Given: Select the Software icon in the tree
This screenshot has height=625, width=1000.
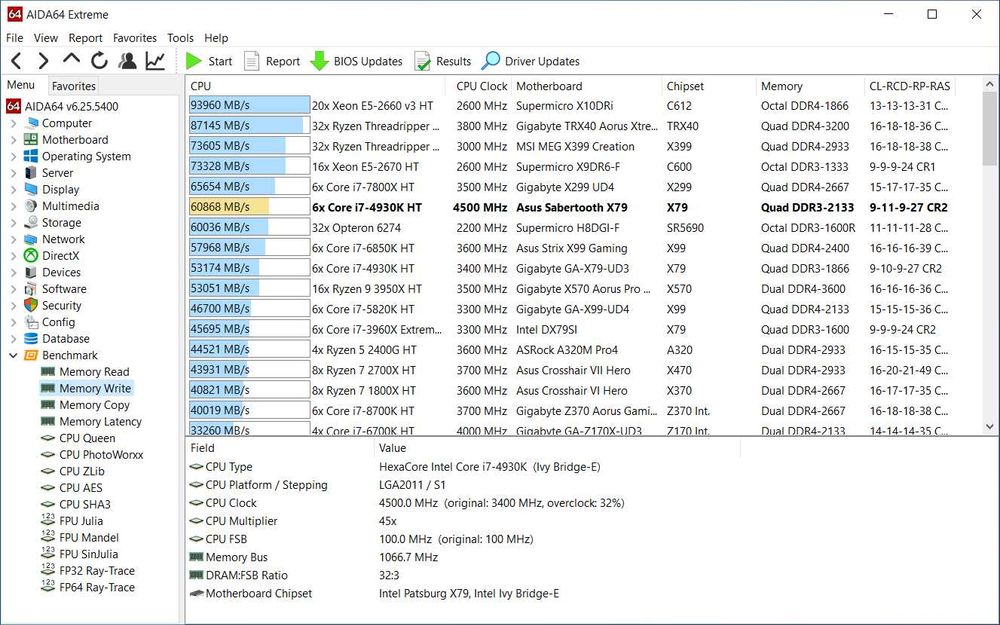Looking at the screenshot, I should tap(31, 289).
